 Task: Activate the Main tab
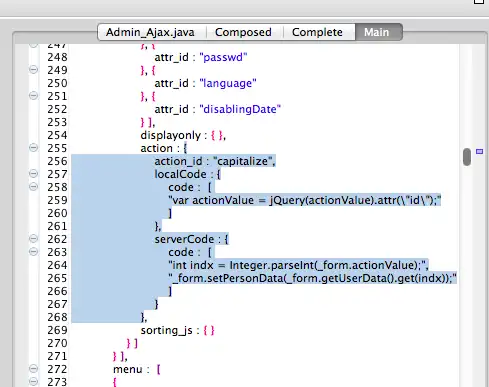click(379, 32)
